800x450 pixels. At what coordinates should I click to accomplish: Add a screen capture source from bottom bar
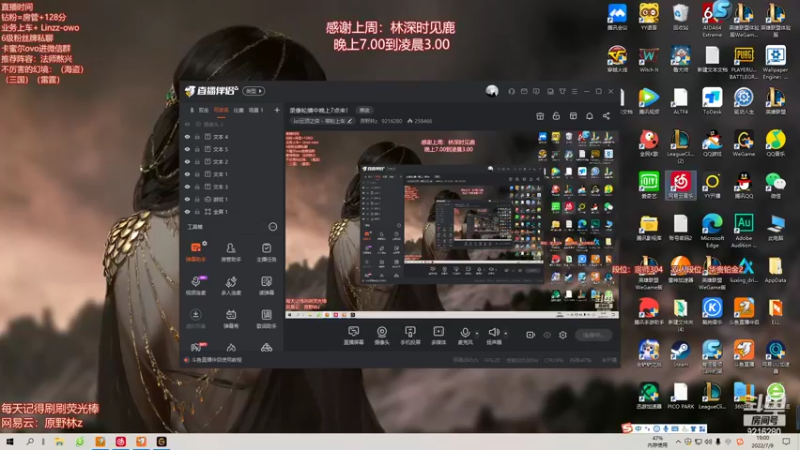coord(353,335)
